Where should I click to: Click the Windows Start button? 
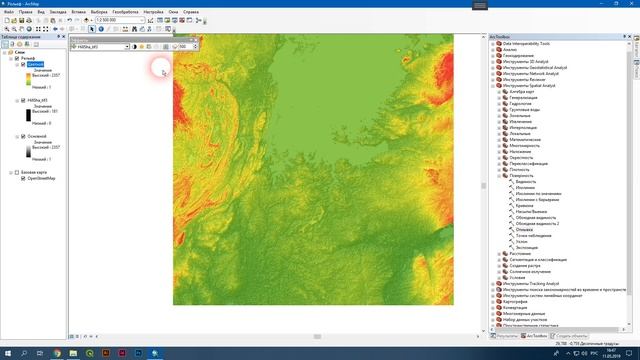pos(8,353)
